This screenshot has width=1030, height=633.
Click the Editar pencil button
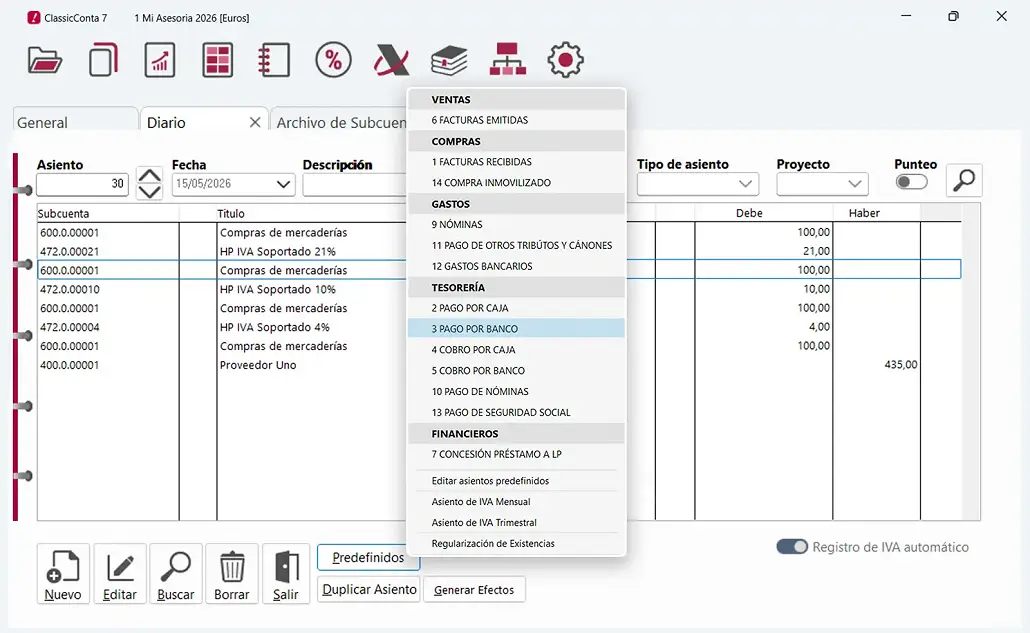pyautogui.click(x=120, y=574)
